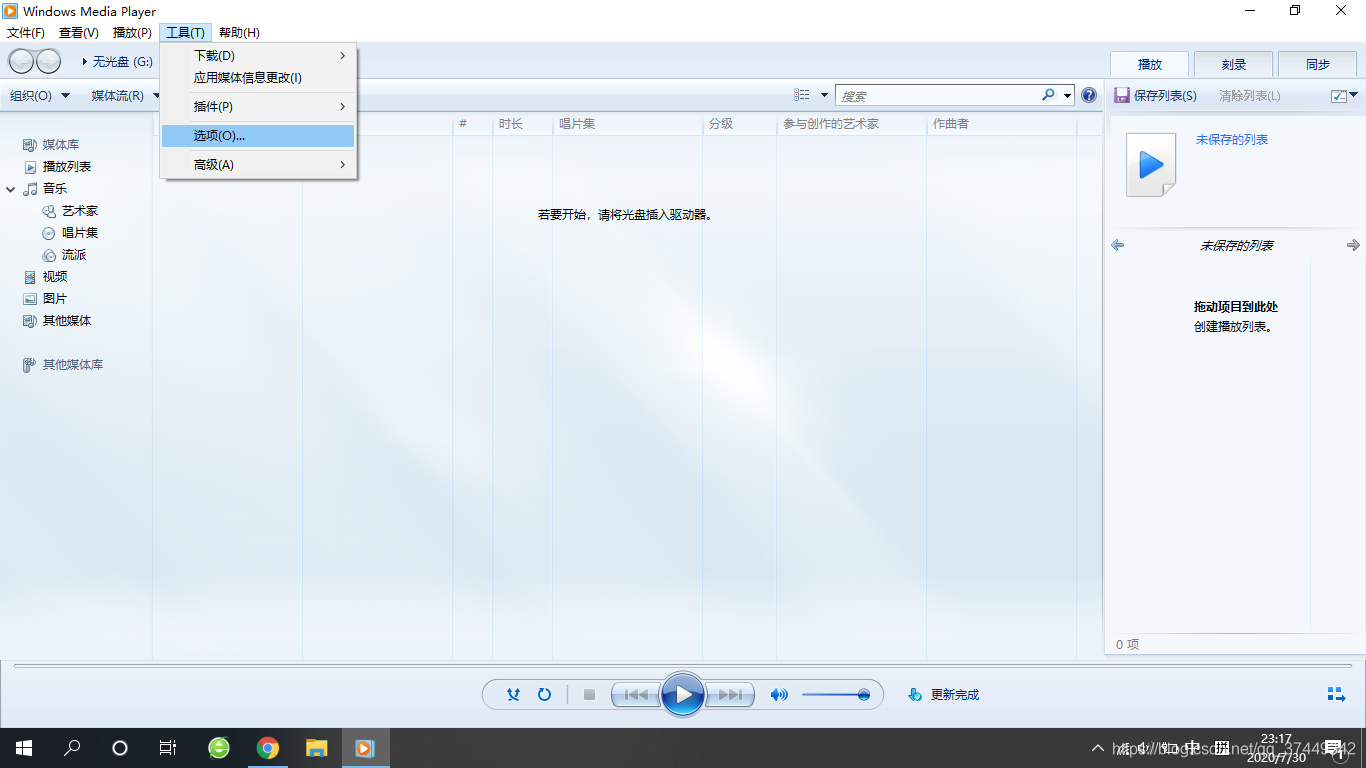Screen dimensions: 1366x768
Task: Click the 无光盘 (G:) breadcrumb arrow
Action: (x=85, y=61)
